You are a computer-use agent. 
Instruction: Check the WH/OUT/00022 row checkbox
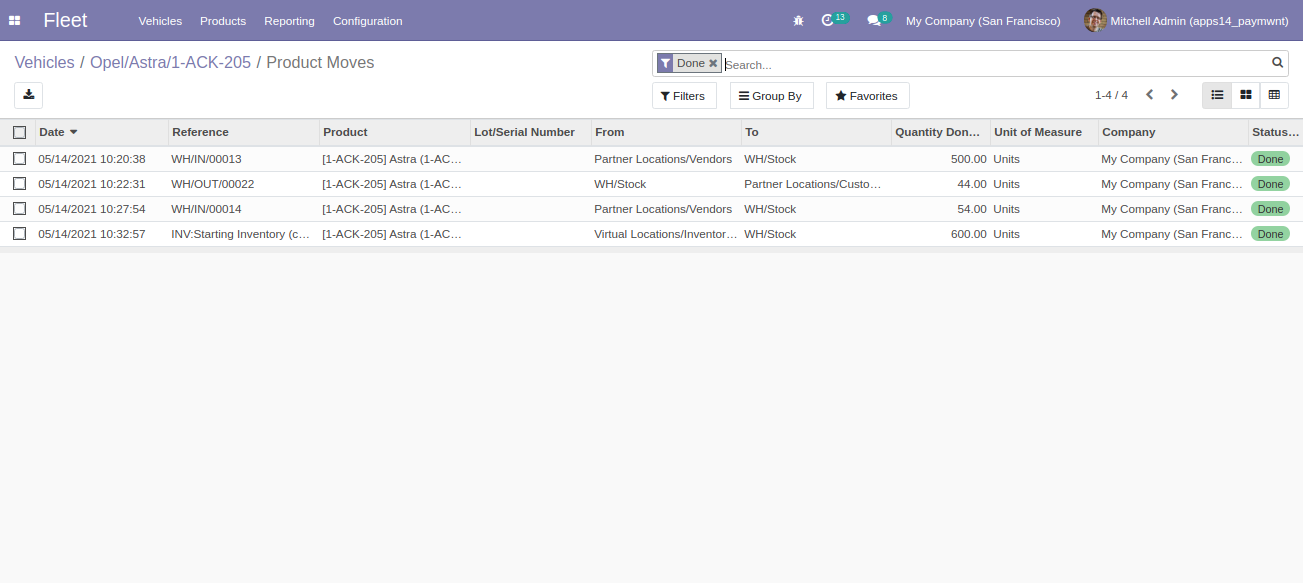pyautogui.click(x=19, y=184)
